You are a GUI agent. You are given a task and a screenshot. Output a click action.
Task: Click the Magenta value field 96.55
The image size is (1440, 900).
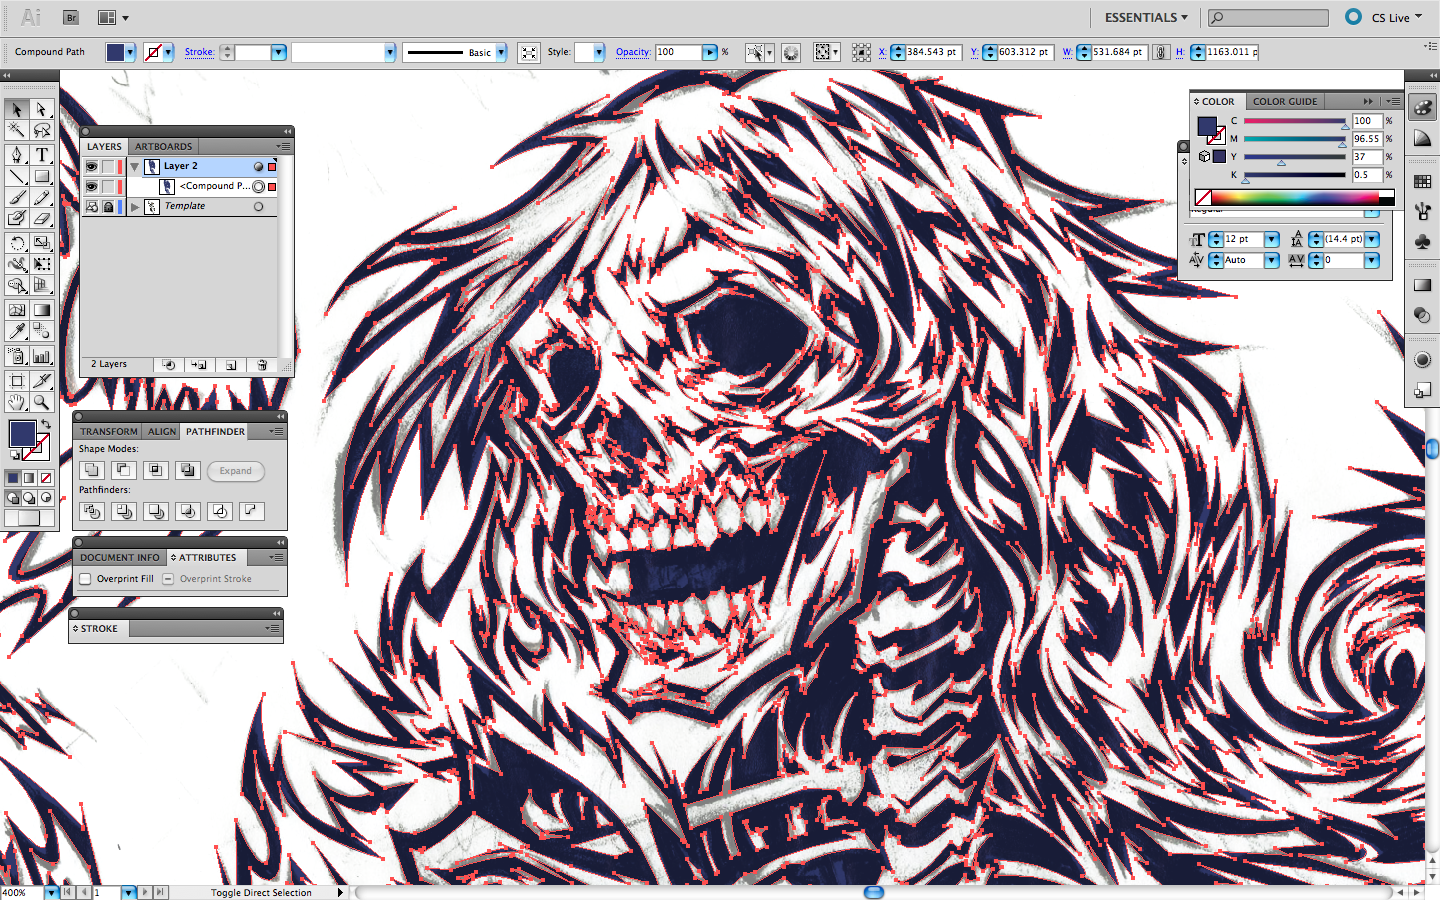pyautogui.click(x=1366, y=139)
